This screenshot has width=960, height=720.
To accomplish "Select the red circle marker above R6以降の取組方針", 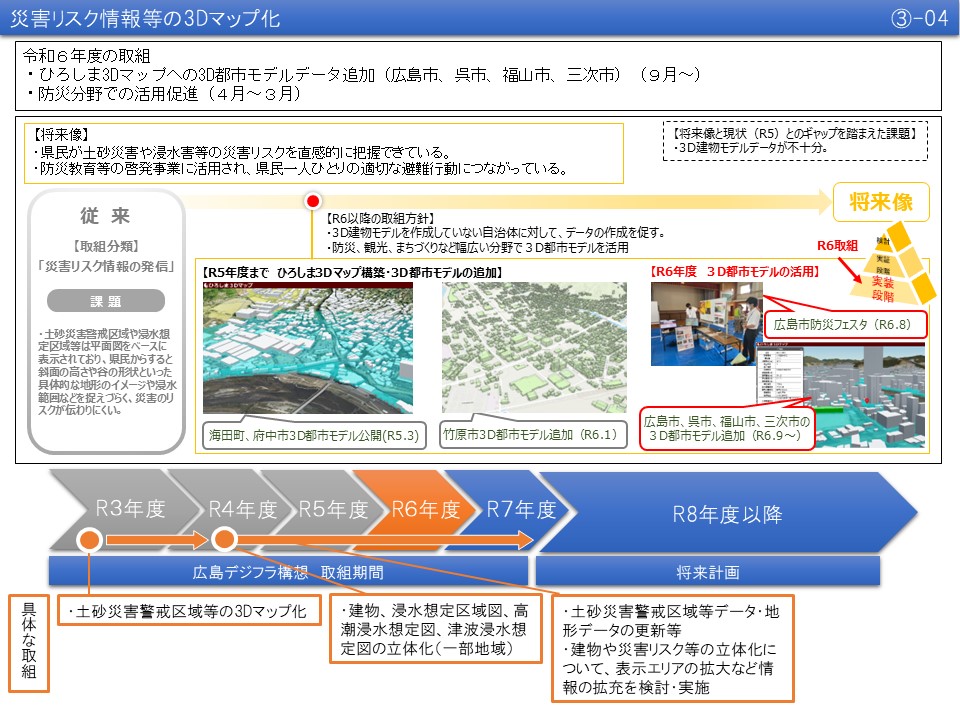I will [x=313, y=201].
